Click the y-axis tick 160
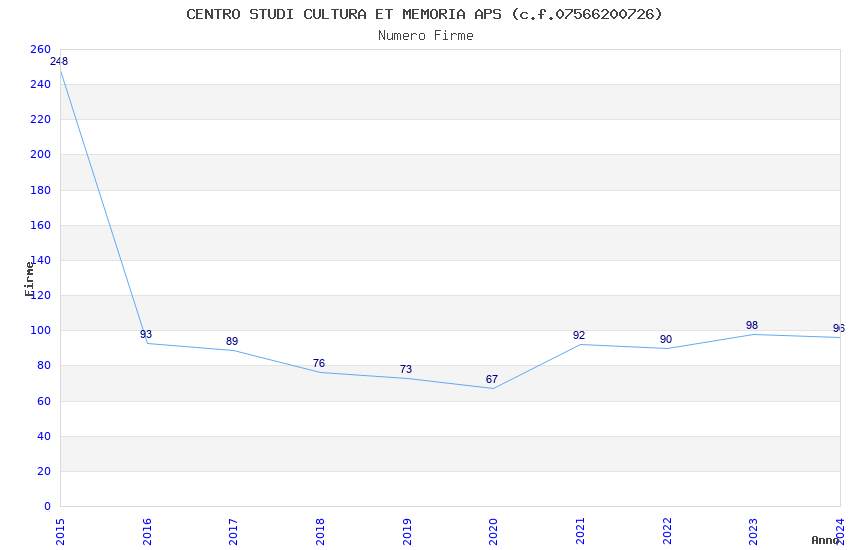 click(40, 225)
